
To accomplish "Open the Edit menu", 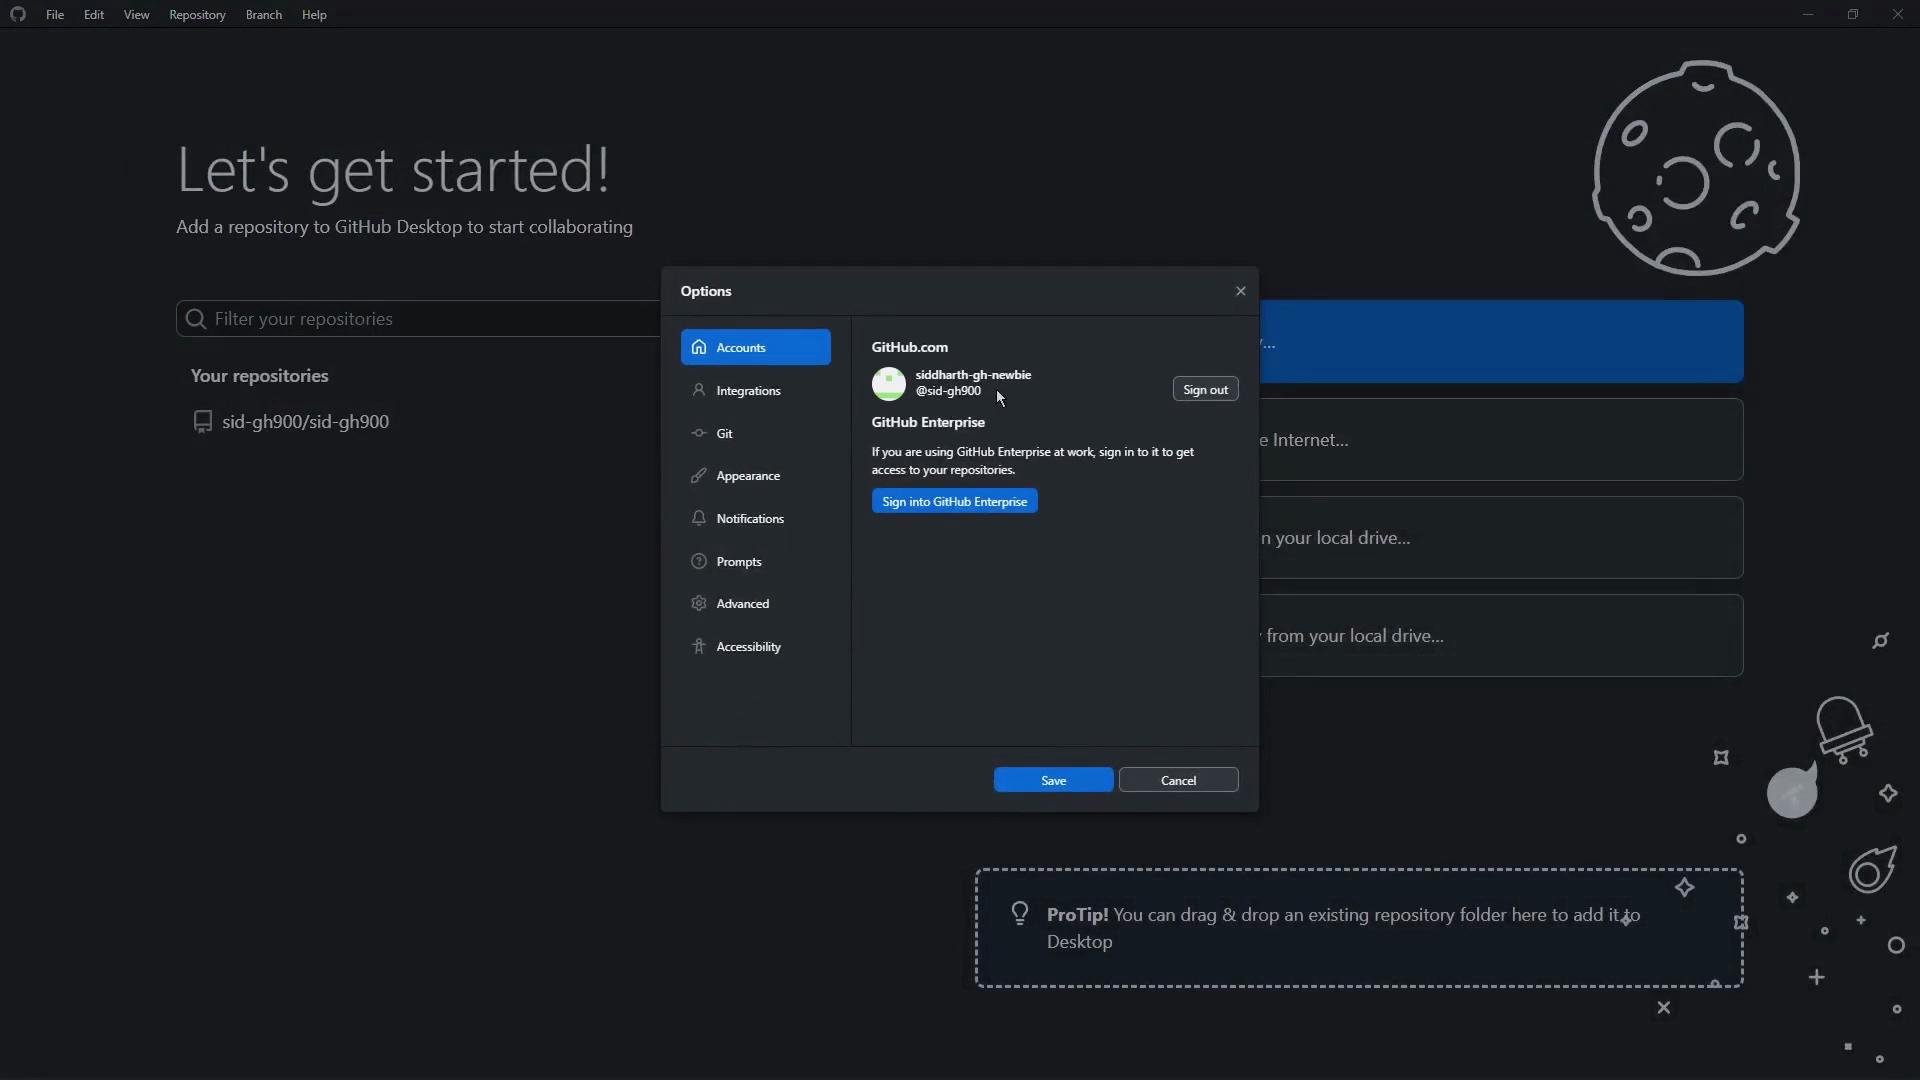I will 94,15.
